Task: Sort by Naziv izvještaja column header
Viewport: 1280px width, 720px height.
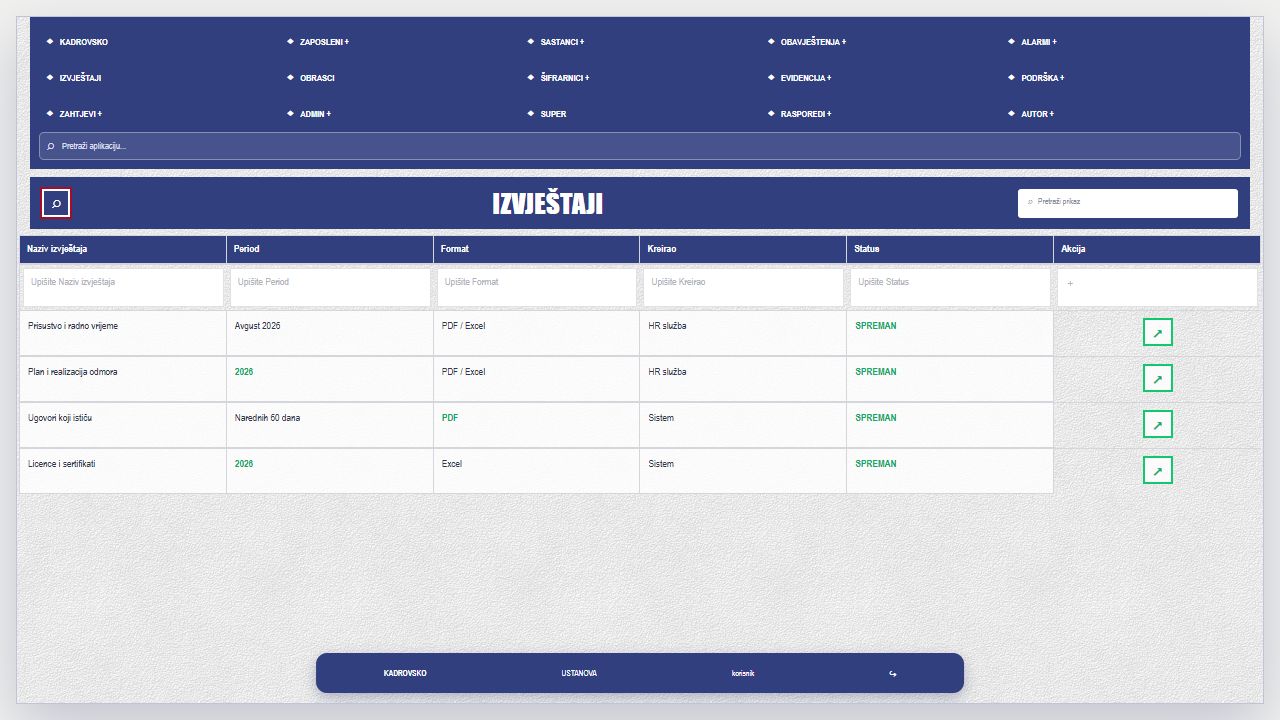Action: tap(123, 249)
